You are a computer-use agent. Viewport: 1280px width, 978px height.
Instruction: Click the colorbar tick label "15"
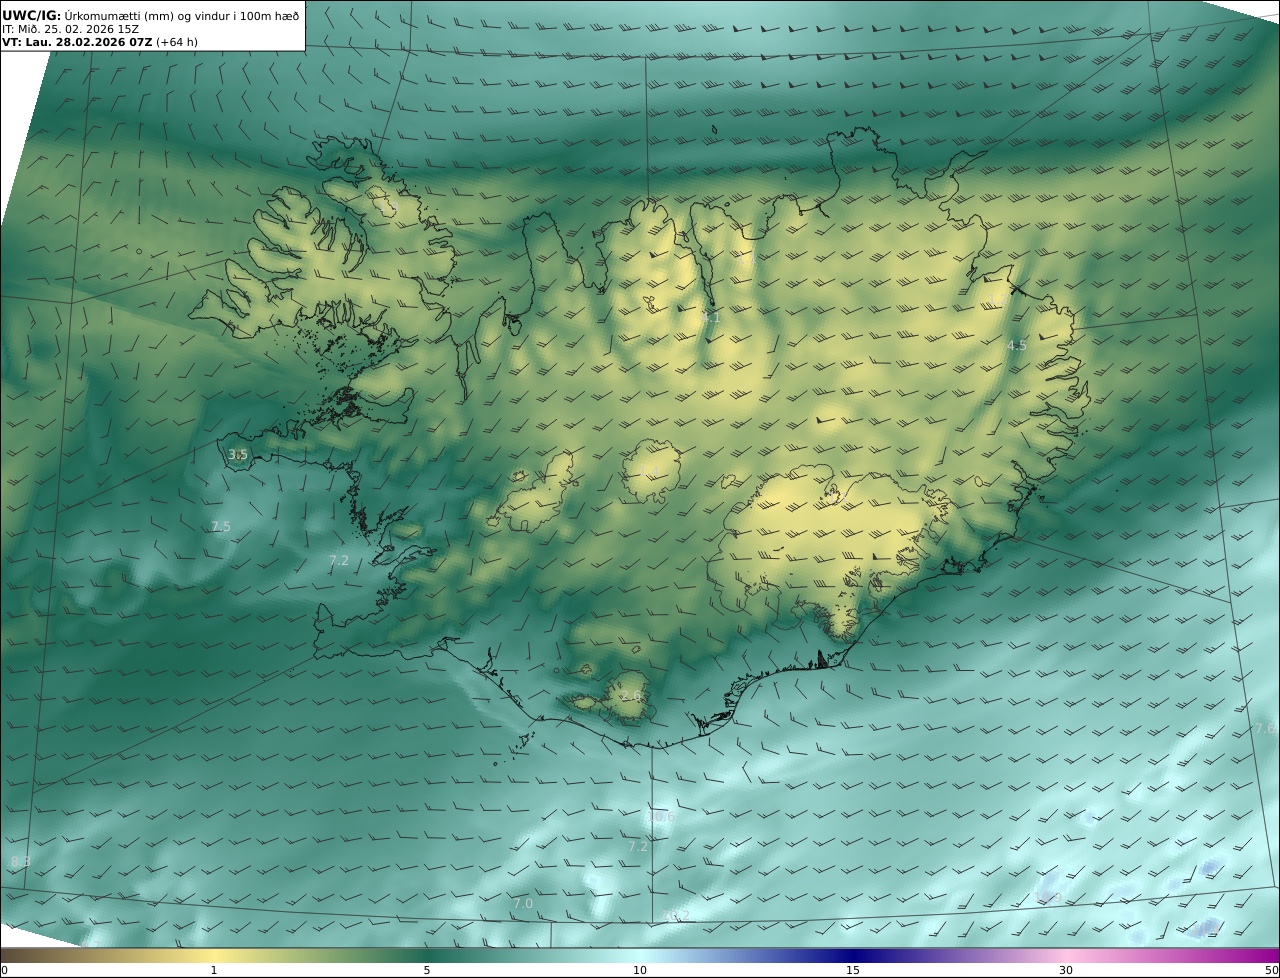click(853, 970)
